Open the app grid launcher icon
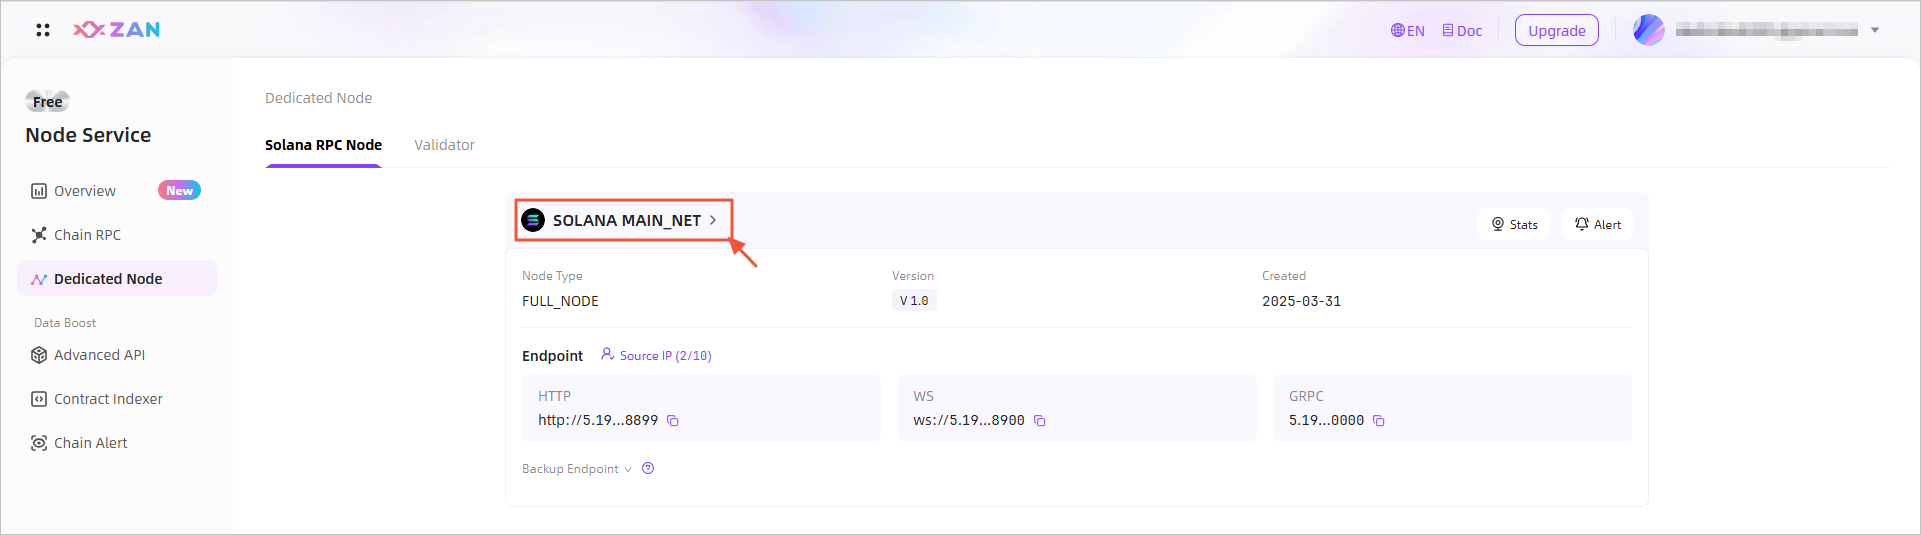The height and width of the screenshot is (535, 1921). (43, 30)
